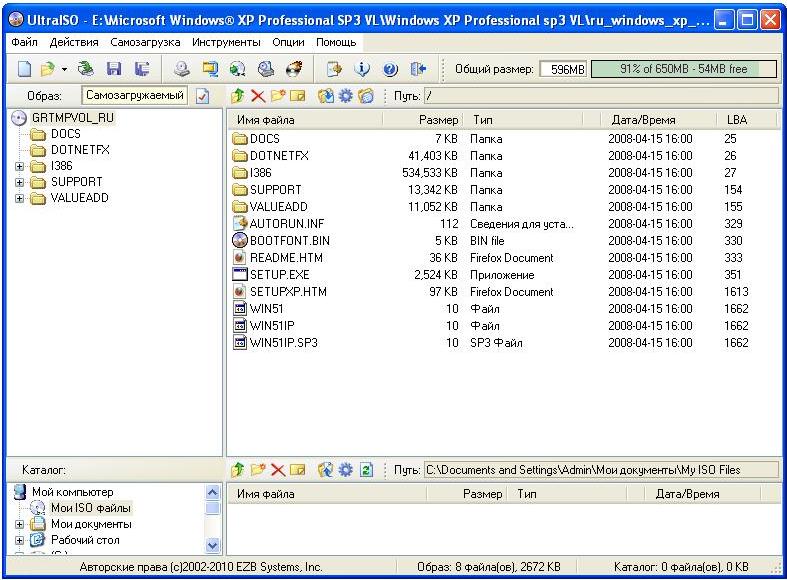Click the blue gear icon in image toolbar
Image resolution: width=787 pixels, height=580 pixels.
[x=346, y=95]
